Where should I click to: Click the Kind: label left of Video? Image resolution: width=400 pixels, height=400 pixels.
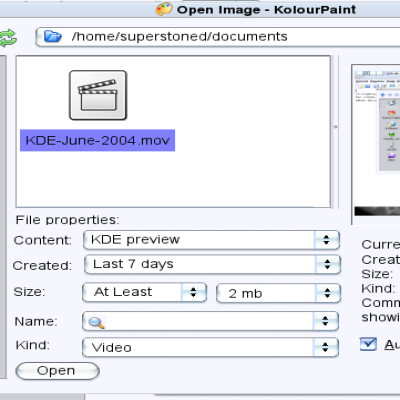[33, 345]
